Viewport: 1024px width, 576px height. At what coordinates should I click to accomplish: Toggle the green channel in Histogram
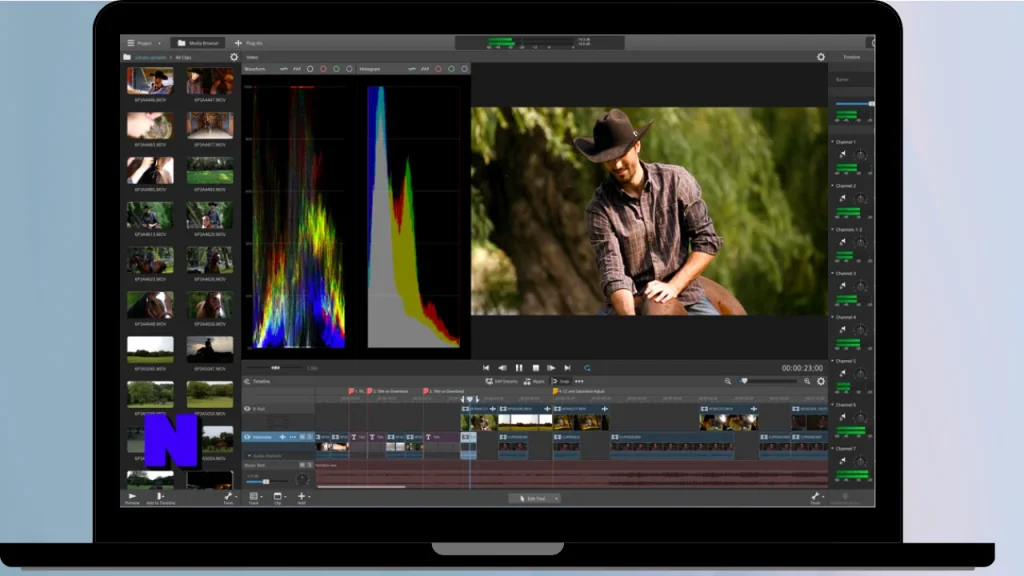click(x=451, y=69)
